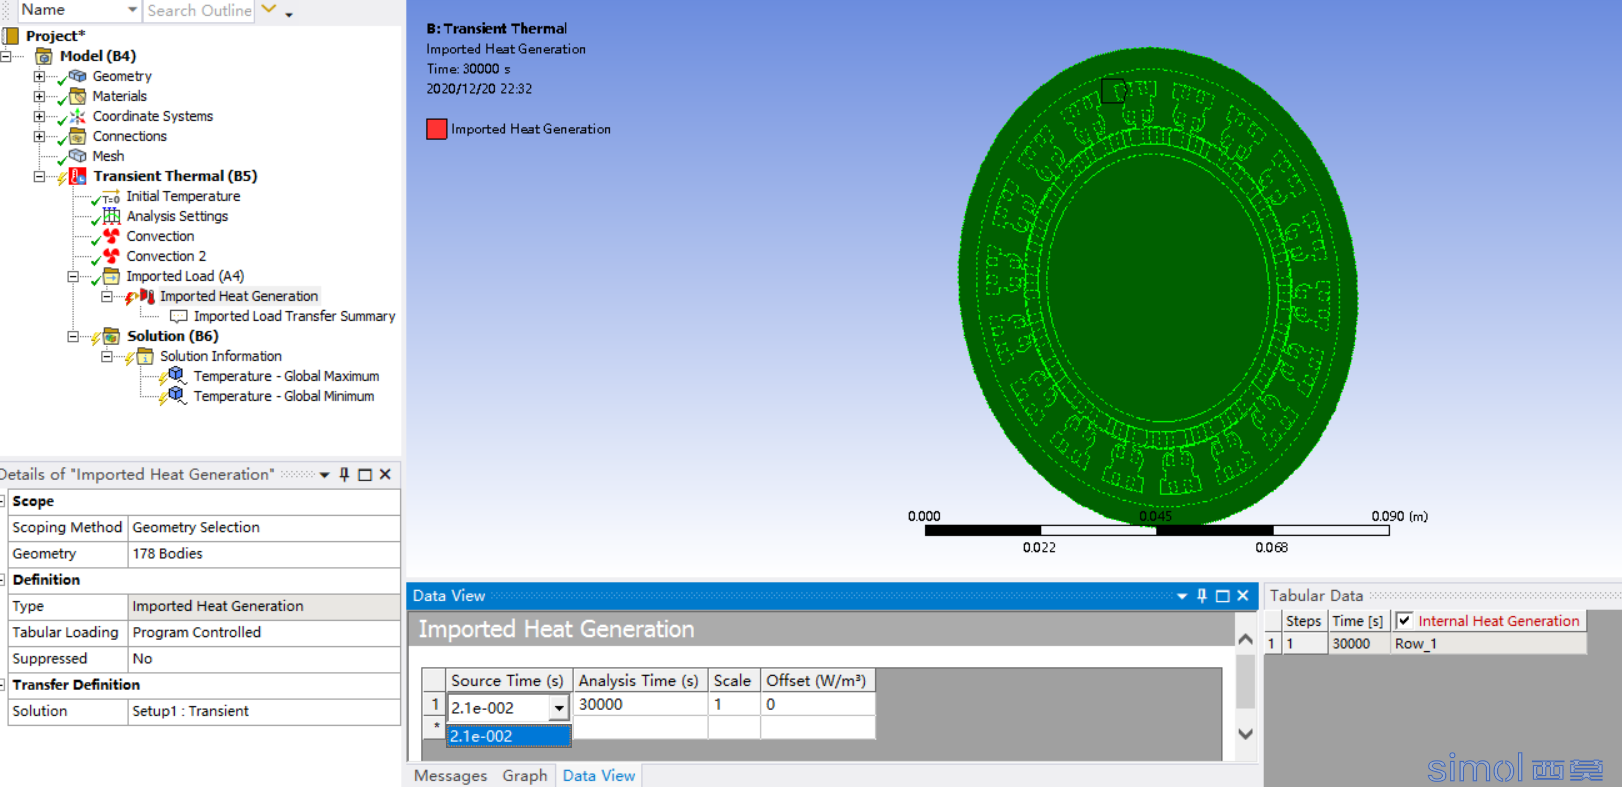Click the first Convection load icon
Viewport: 1622px width, 787px height.
pos(111,236)
